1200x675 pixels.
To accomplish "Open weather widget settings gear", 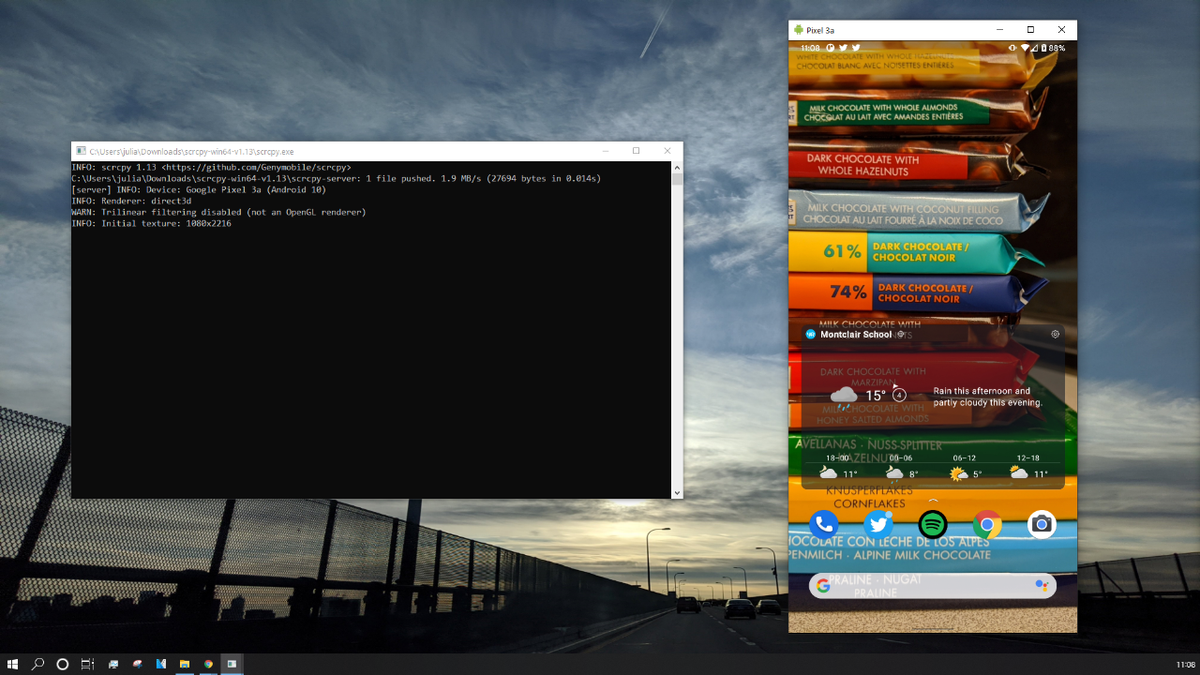I will point(1055,334).
